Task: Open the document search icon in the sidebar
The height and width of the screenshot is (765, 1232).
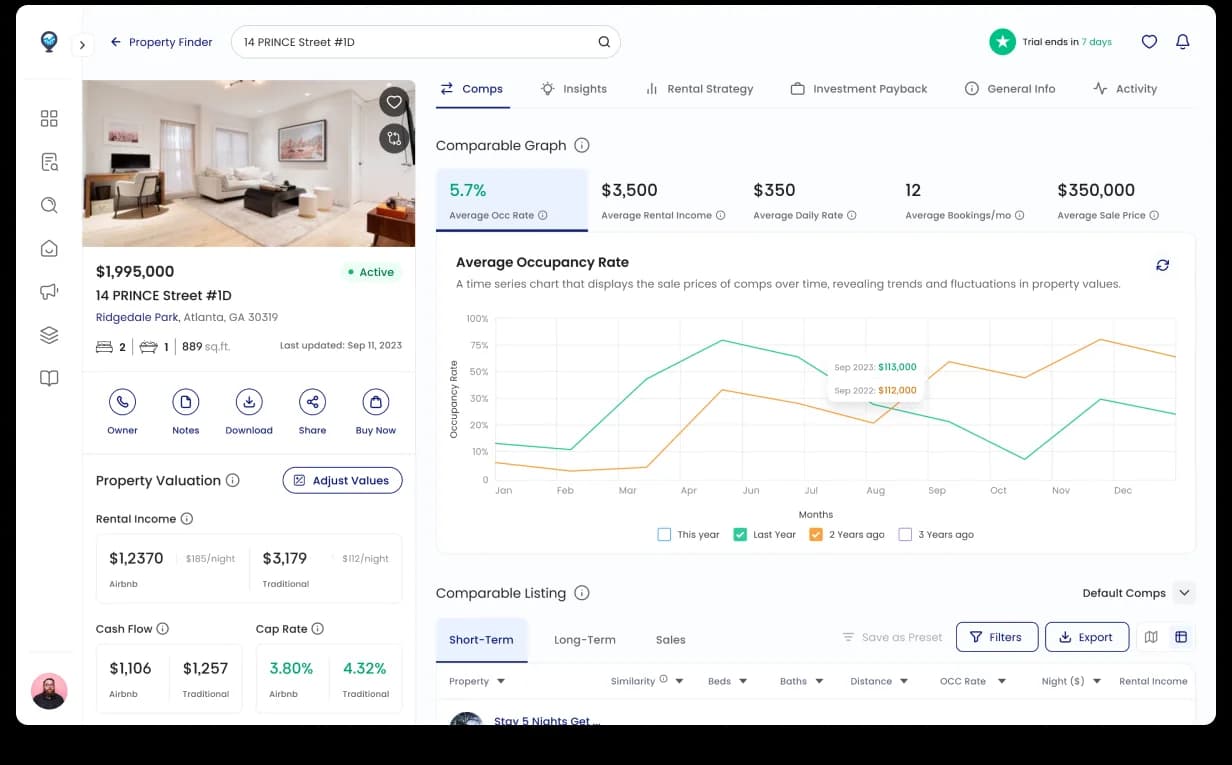Action: (x=49, y=162)
